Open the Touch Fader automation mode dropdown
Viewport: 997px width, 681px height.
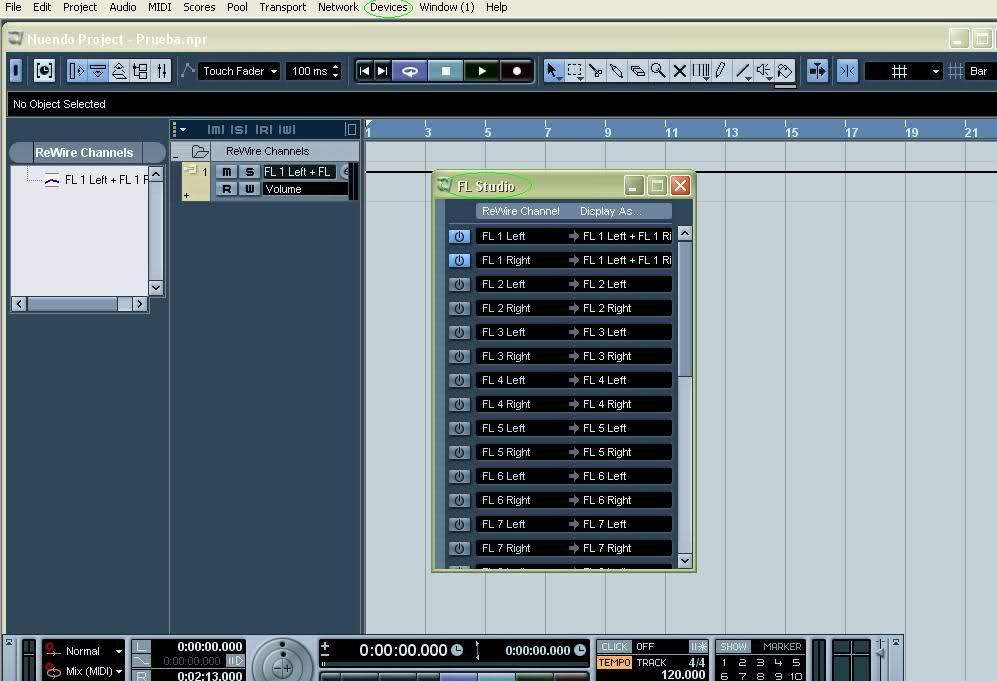240,71
